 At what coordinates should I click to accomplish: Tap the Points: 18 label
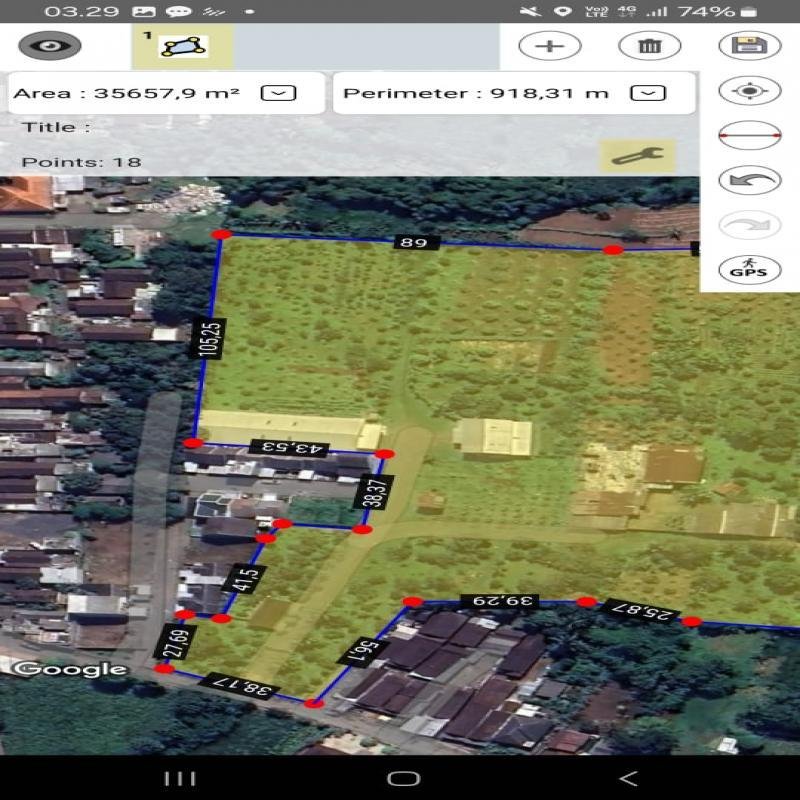[x=81, y=162]
